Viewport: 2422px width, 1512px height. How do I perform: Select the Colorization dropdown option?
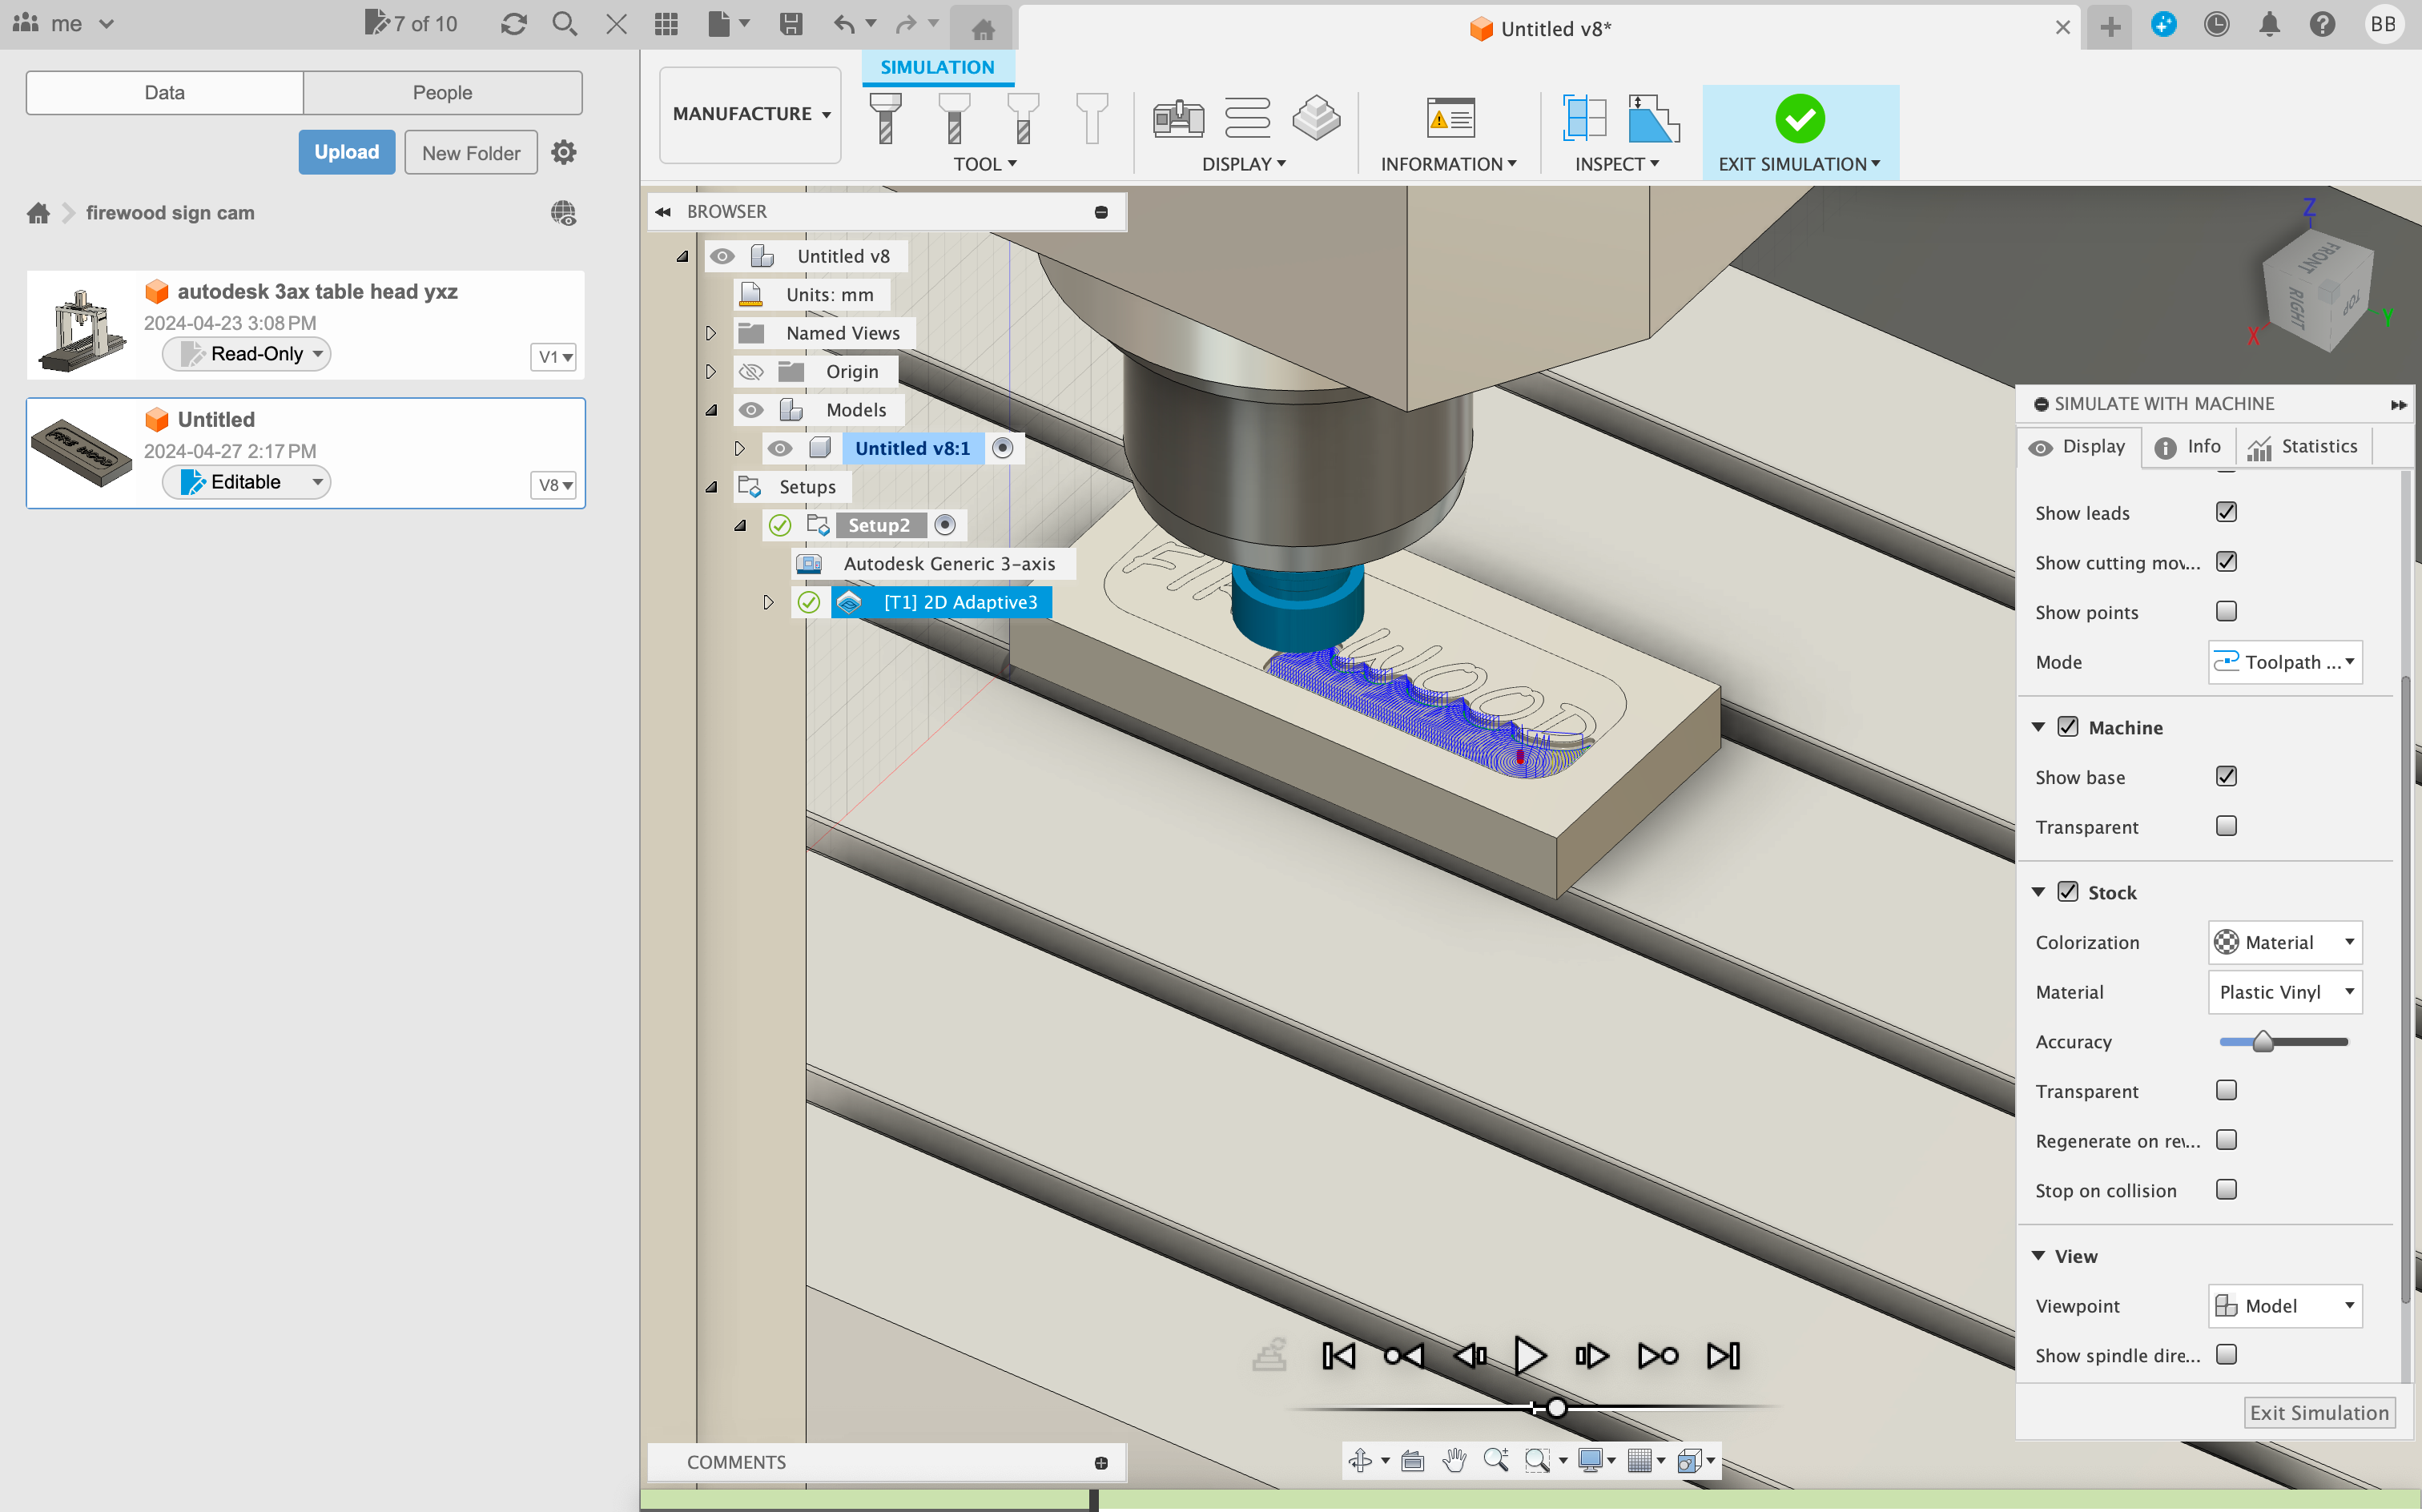click(x=2283, y=941)
